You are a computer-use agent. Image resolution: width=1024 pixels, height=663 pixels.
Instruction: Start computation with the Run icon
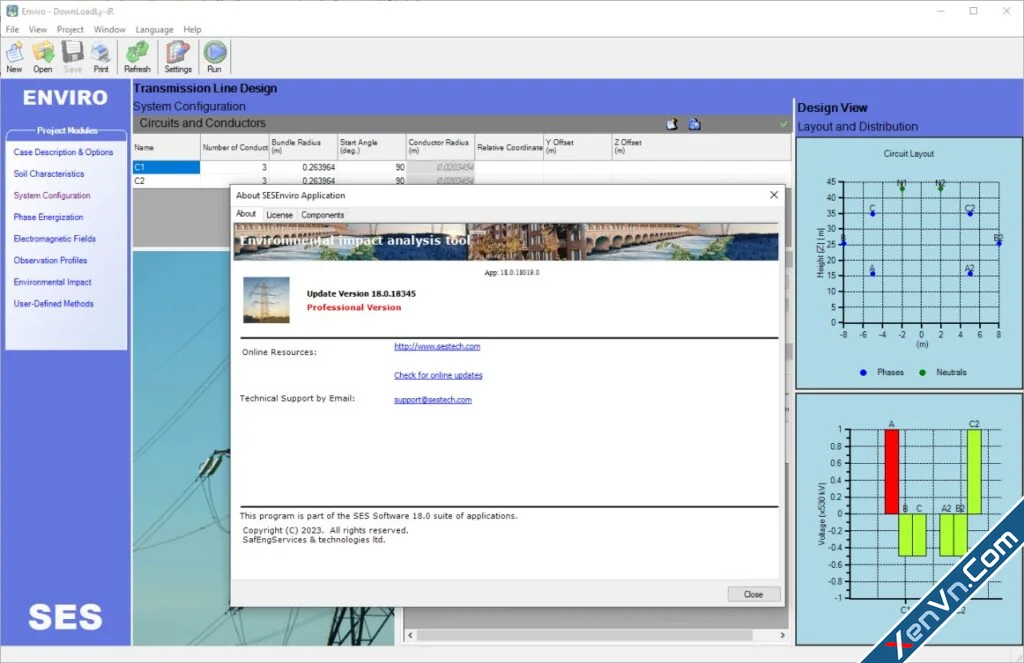point(214,56)
